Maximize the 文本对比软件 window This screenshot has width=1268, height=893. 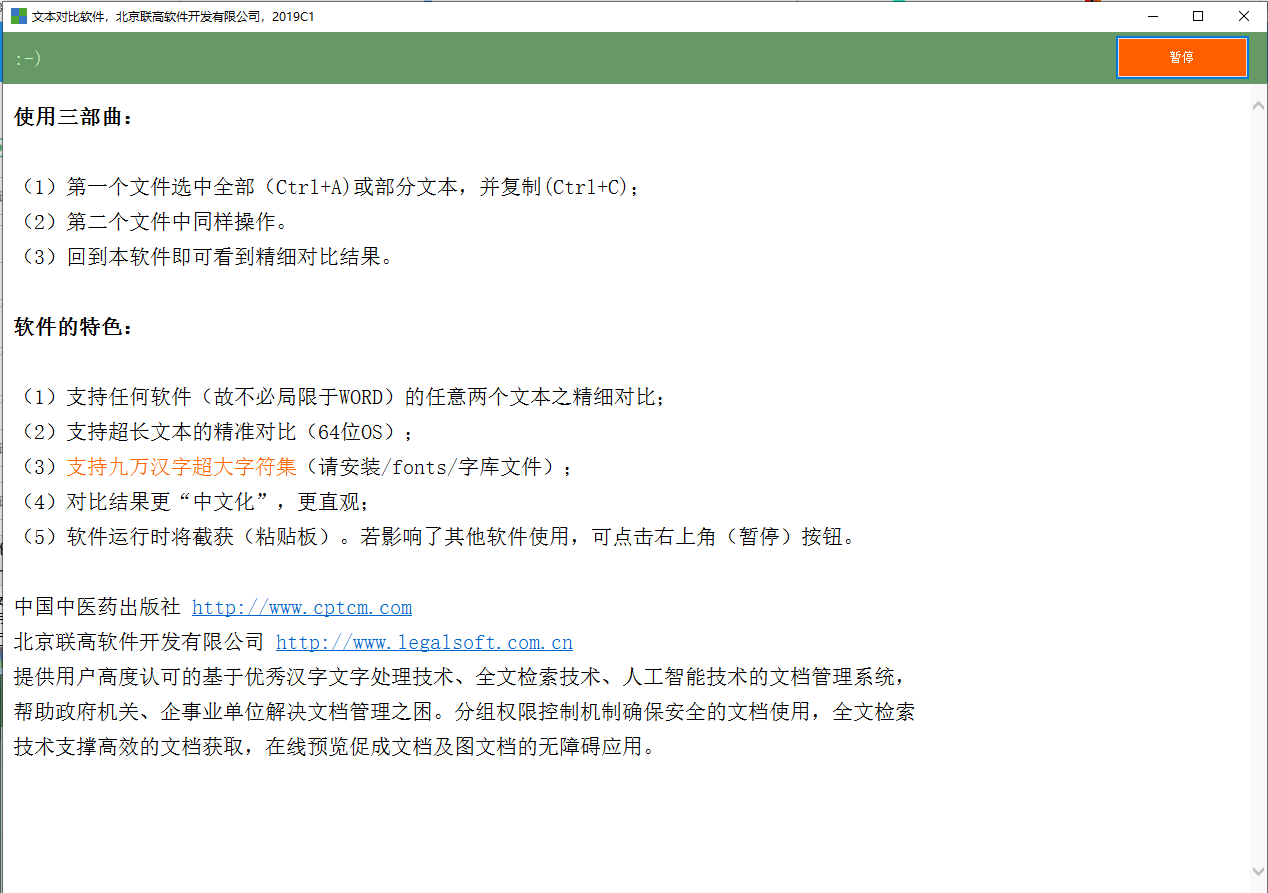[1198, 16]
